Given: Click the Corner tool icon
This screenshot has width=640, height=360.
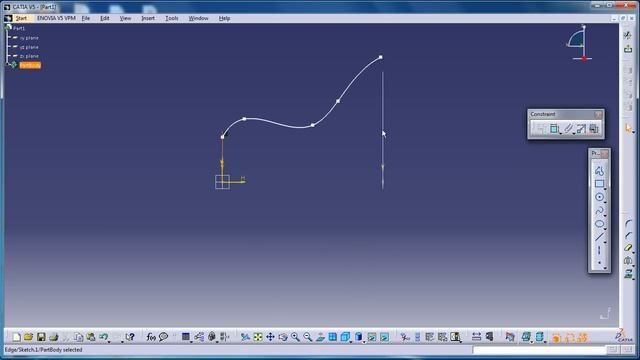Looking at the screenshot, I should coord(628,224).
